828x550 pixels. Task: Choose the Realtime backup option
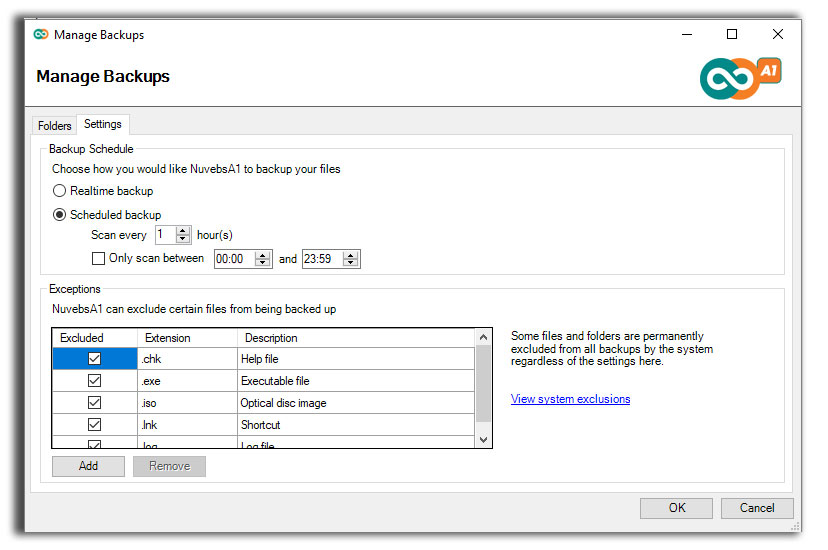[103, 191]
